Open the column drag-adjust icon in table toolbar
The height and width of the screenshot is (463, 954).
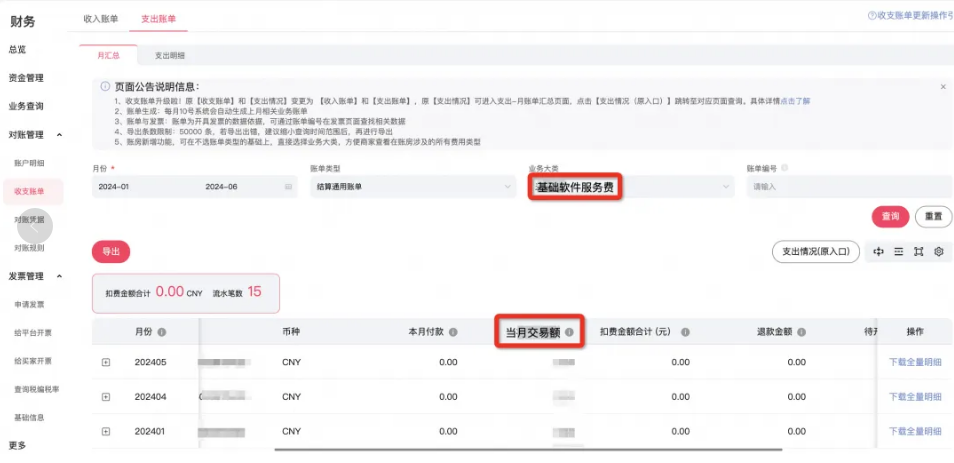coord(878,251)
